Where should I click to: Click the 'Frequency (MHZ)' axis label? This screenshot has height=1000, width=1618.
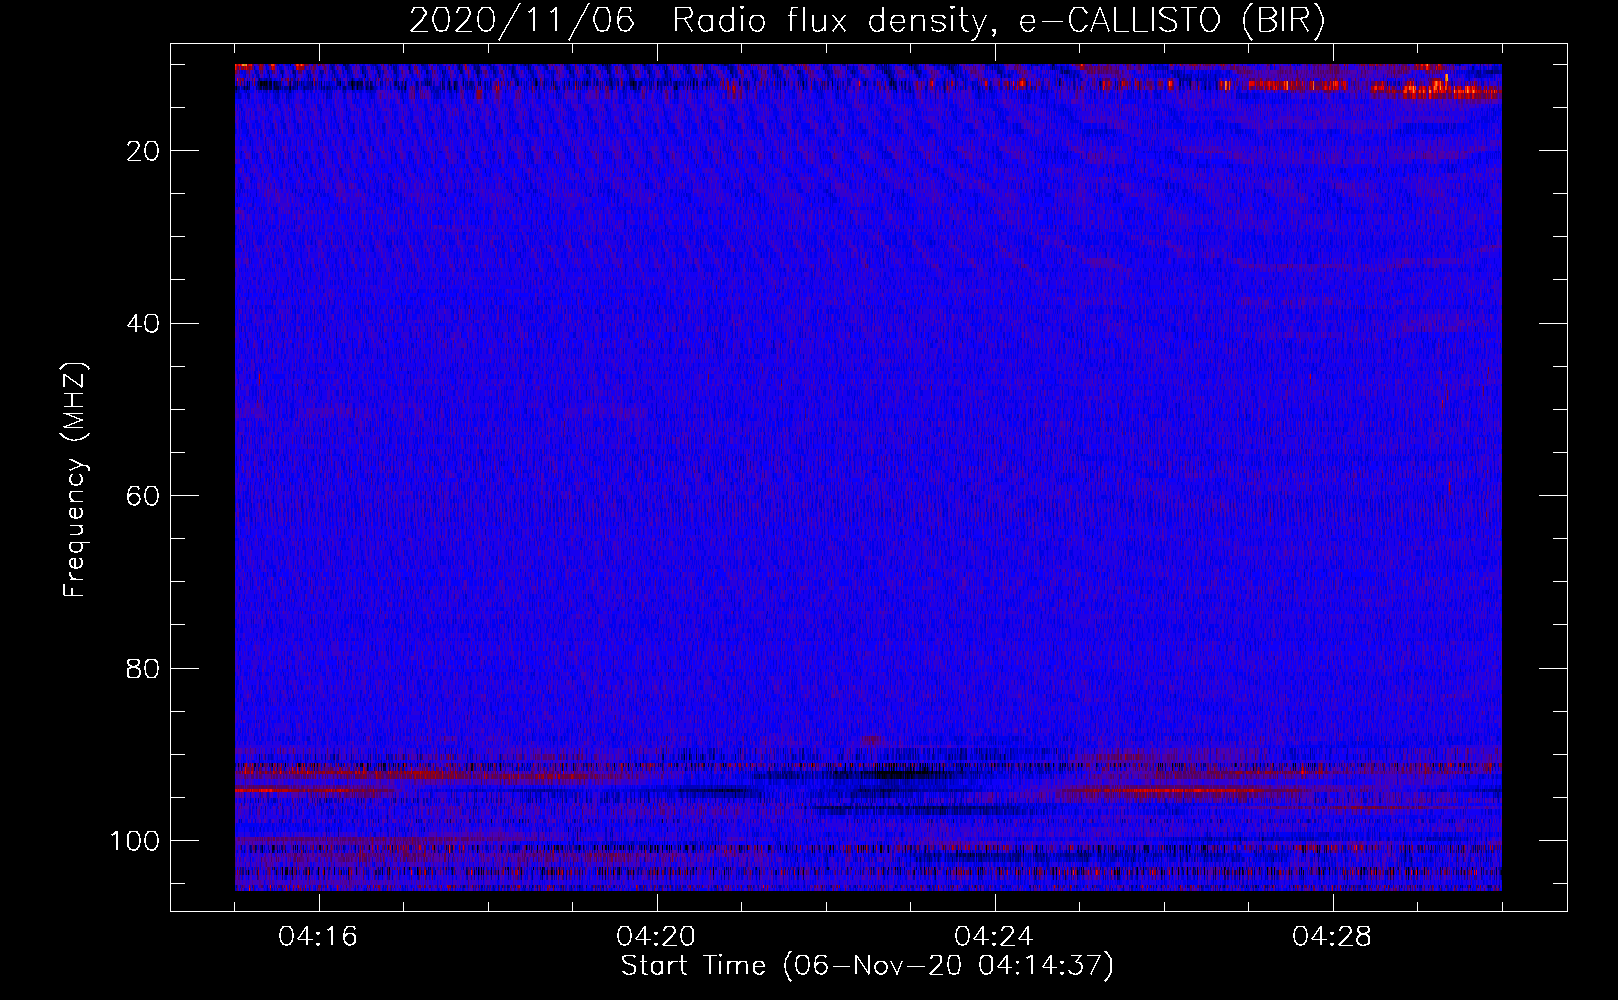(x=75, y=480)
